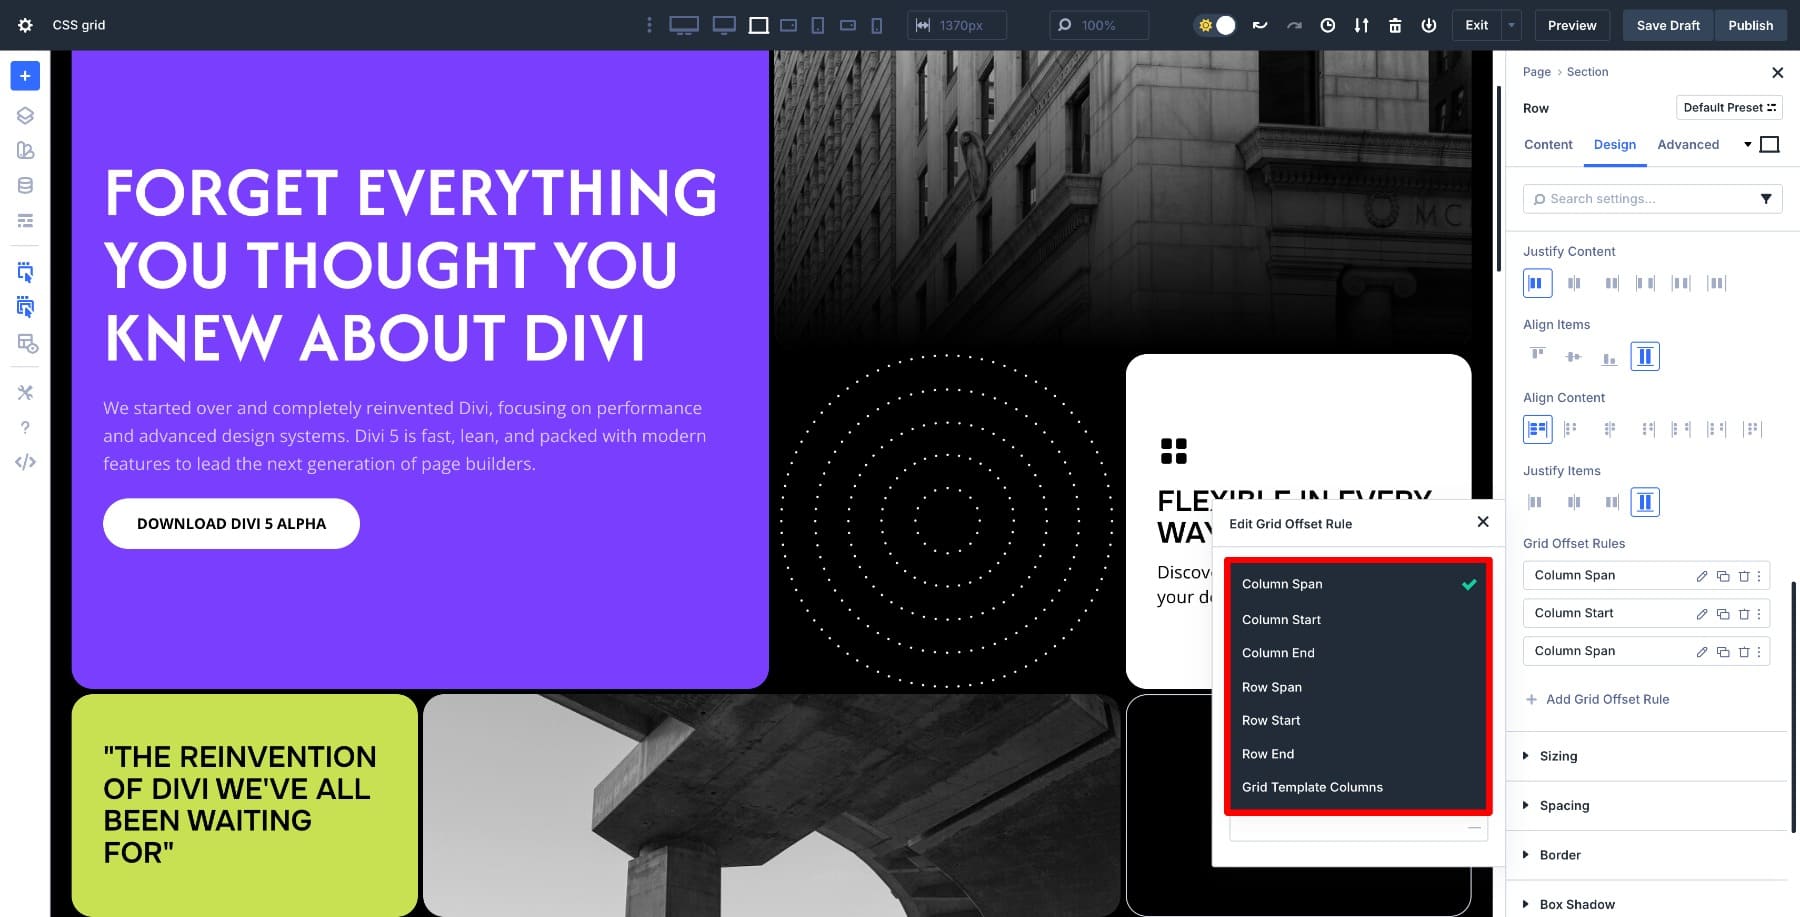1800x917 pixels.
Task: Click the blue add module plus button
Action: coord(25,76)
